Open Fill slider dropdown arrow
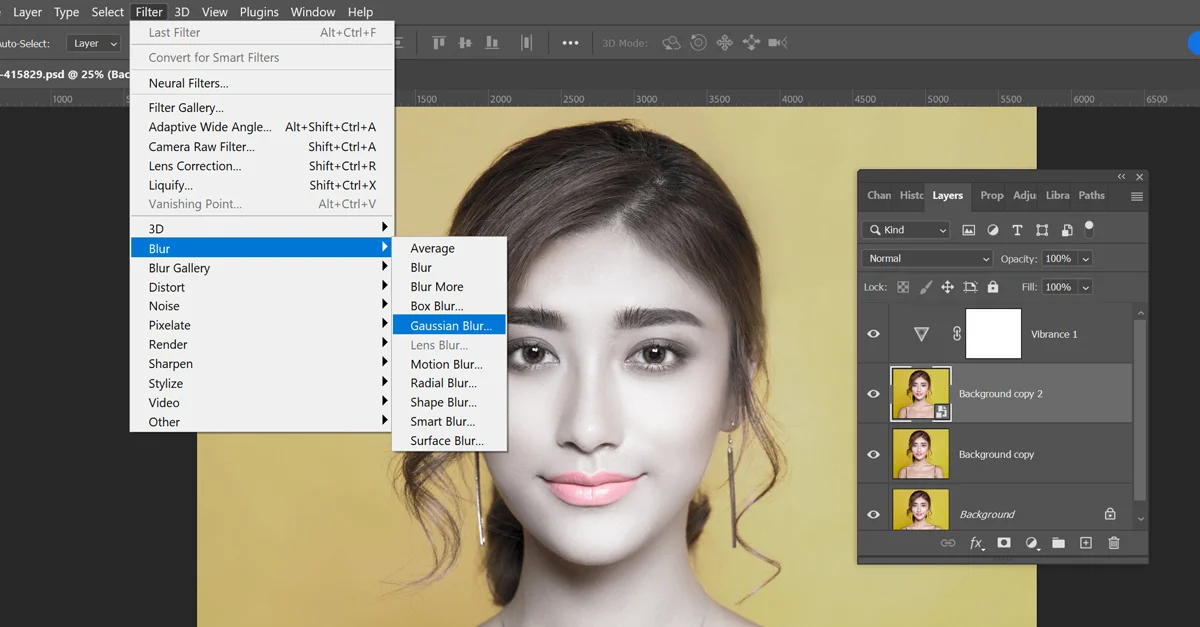Screen dimensions: 1200x627 click(x=1085, y=287)
